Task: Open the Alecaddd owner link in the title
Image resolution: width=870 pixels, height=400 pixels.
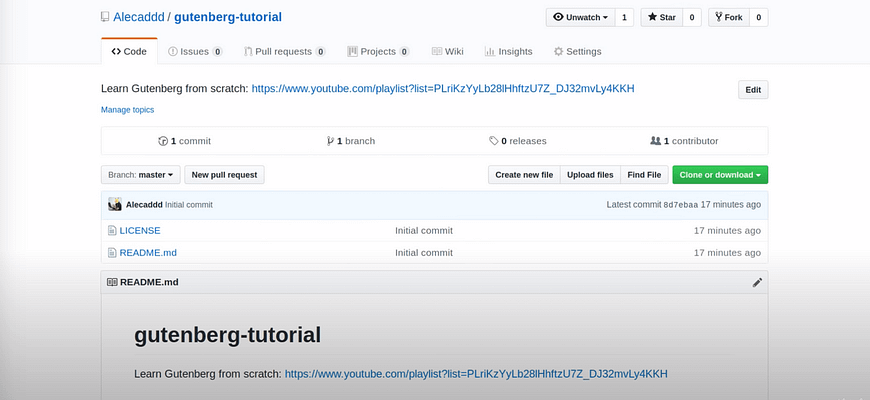Action: click(139, 17)
